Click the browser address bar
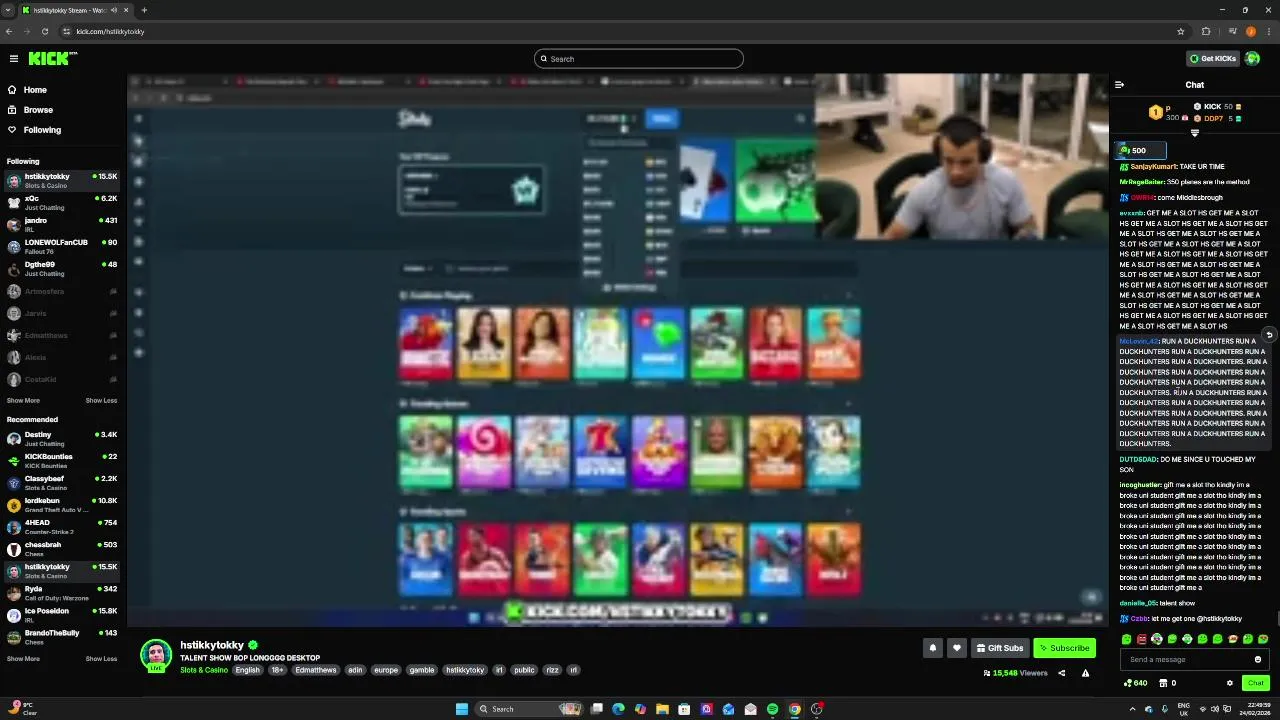1280x720 pixels. [x=615, y=31]
